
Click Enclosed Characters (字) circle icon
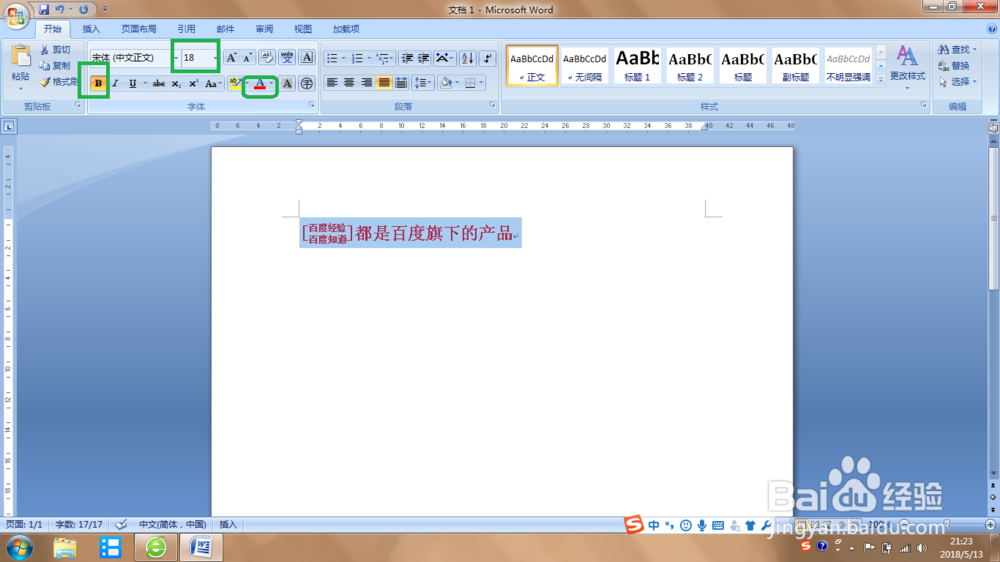(x=307, y=83)
